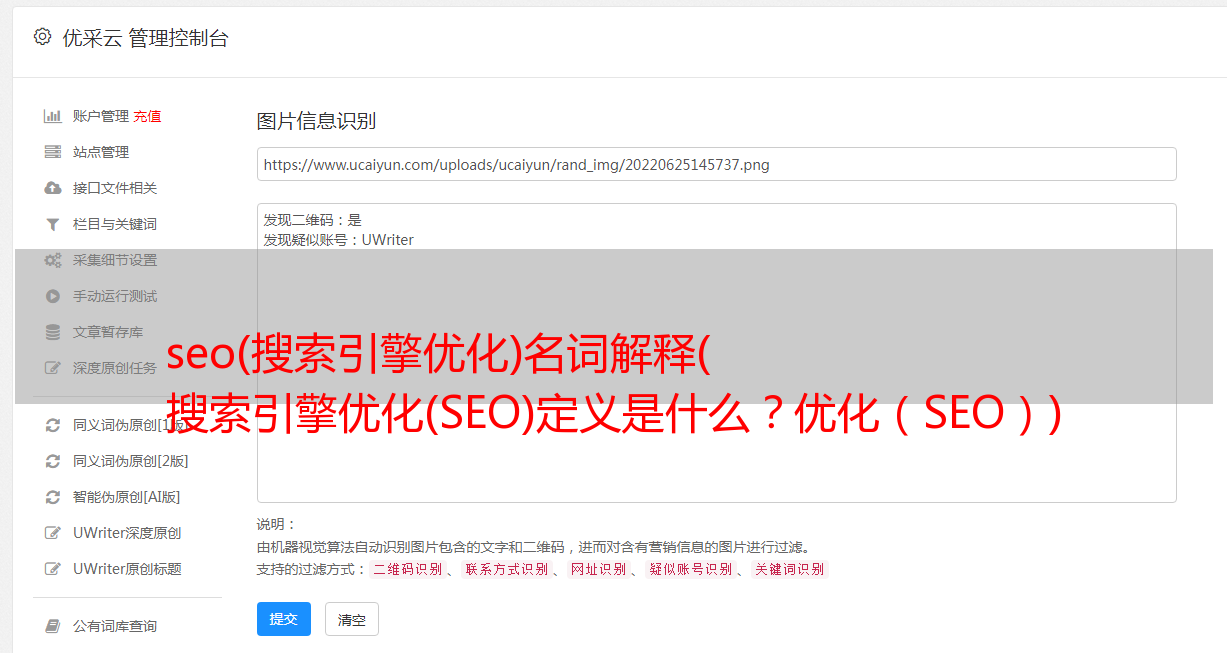The width and height of the screenshot is (1227, 653).
Task: Click the 联系方式识别 filter tag
Action: pos(506,569)
